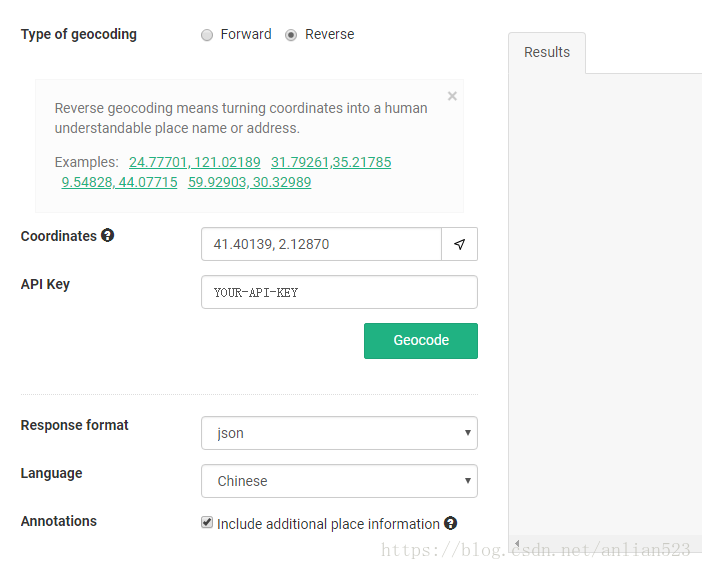Open the Response format json dropdown

[339, 433]
